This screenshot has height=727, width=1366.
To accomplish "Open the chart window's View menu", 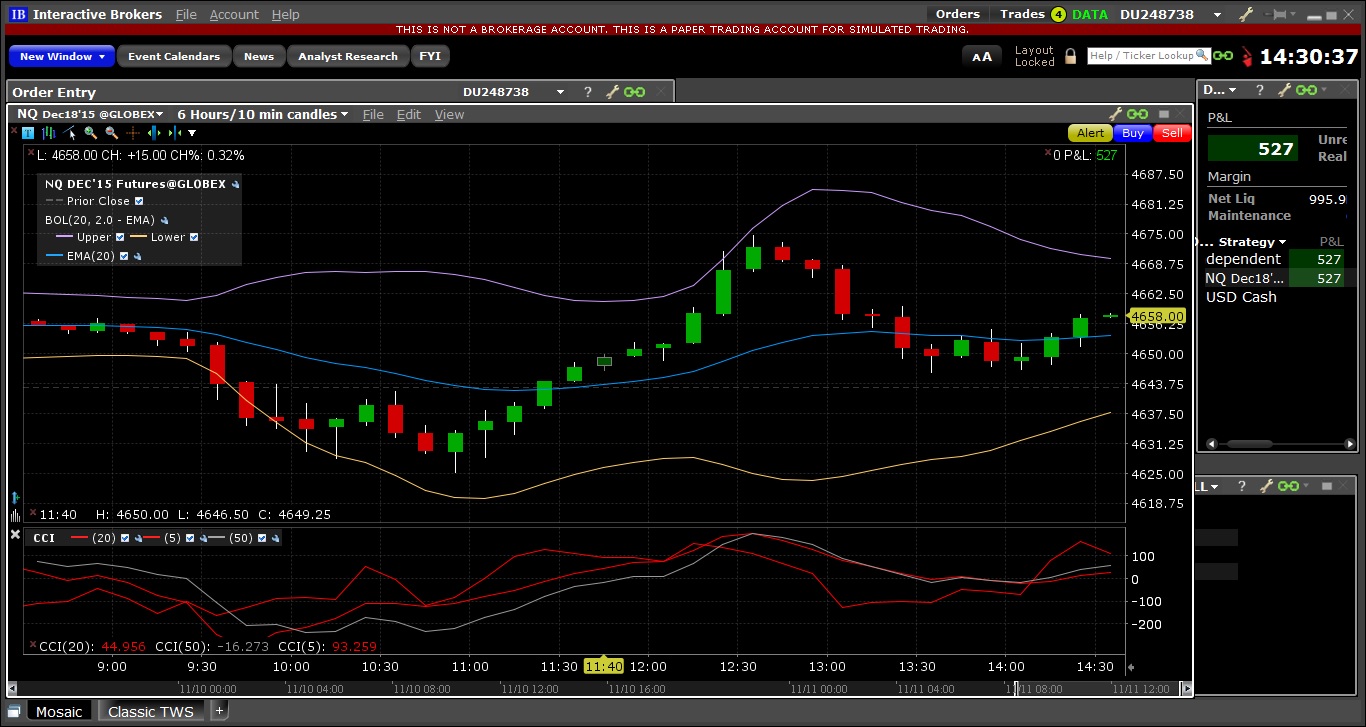I will pos(449,114).
